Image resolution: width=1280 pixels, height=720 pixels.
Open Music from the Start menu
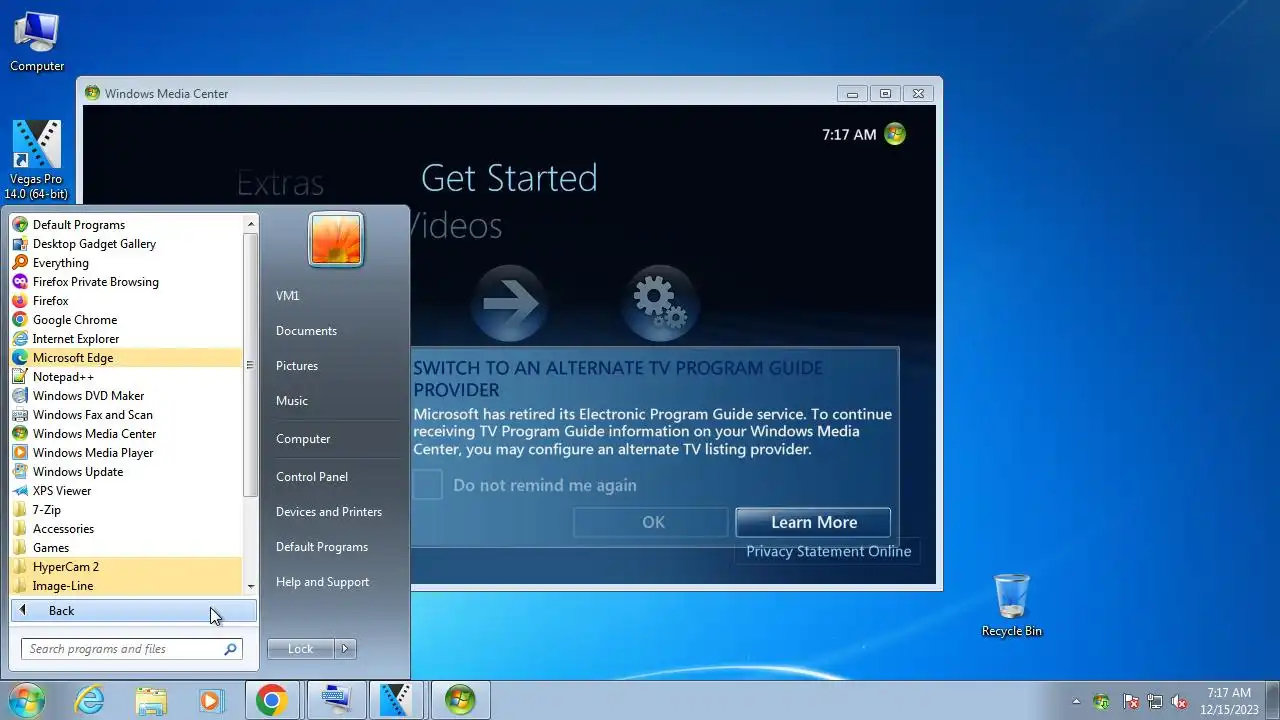tap(335, 401)
